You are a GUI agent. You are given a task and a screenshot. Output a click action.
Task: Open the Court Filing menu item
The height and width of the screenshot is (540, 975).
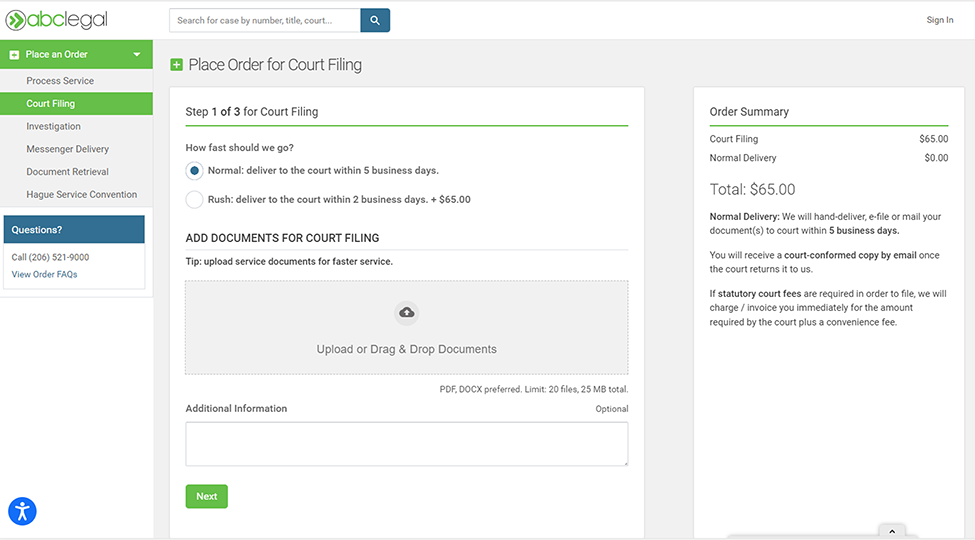[51, 104]
